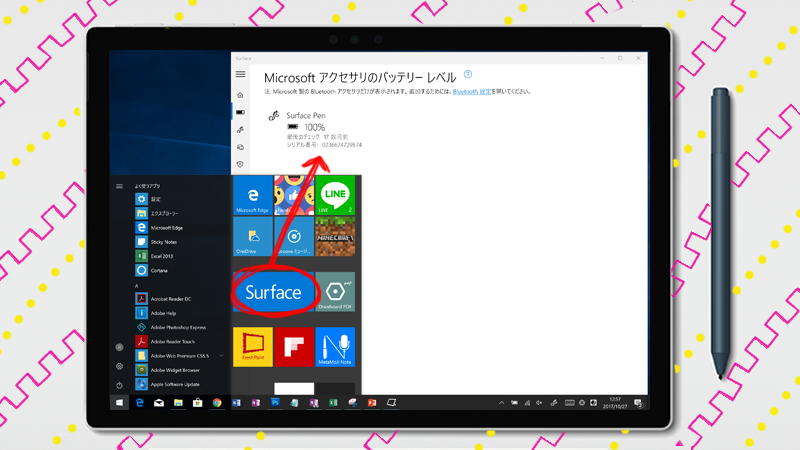Open the OneDrive tile
800x450 pixels.
tap(253, 236)
